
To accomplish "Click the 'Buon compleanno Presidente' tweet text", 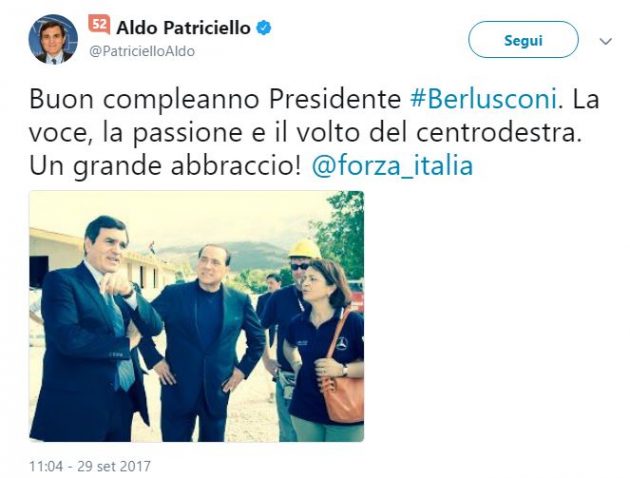I will click(x=215, y=99).
